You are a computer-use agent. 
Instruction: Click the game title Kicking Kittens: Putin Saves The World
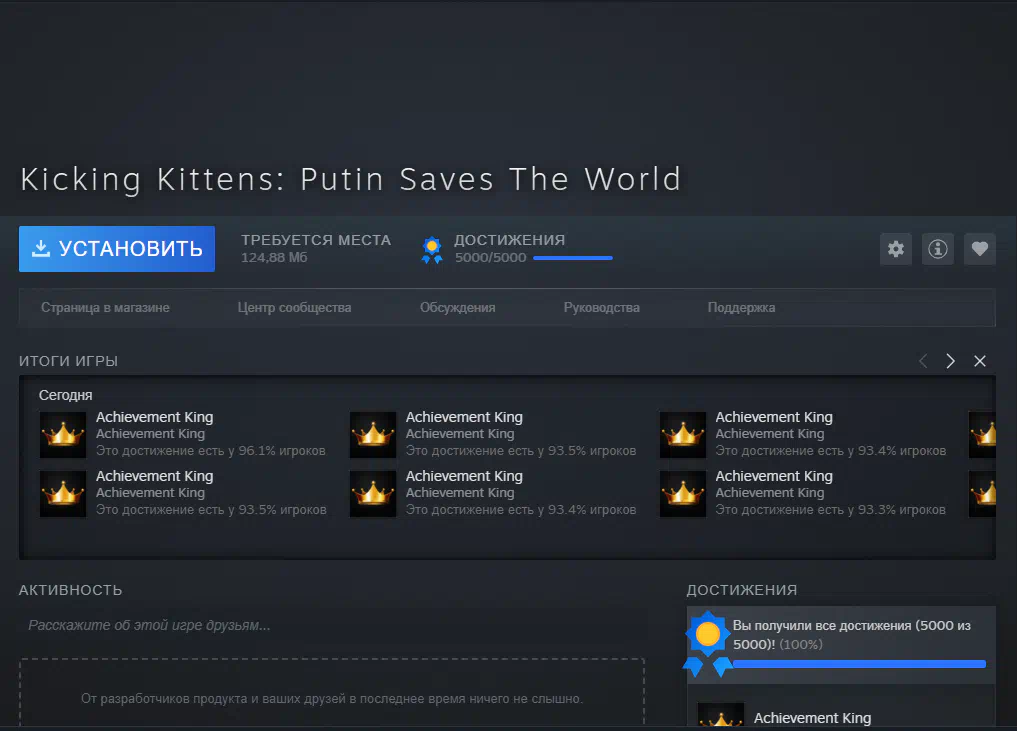[x=351, y=180]
